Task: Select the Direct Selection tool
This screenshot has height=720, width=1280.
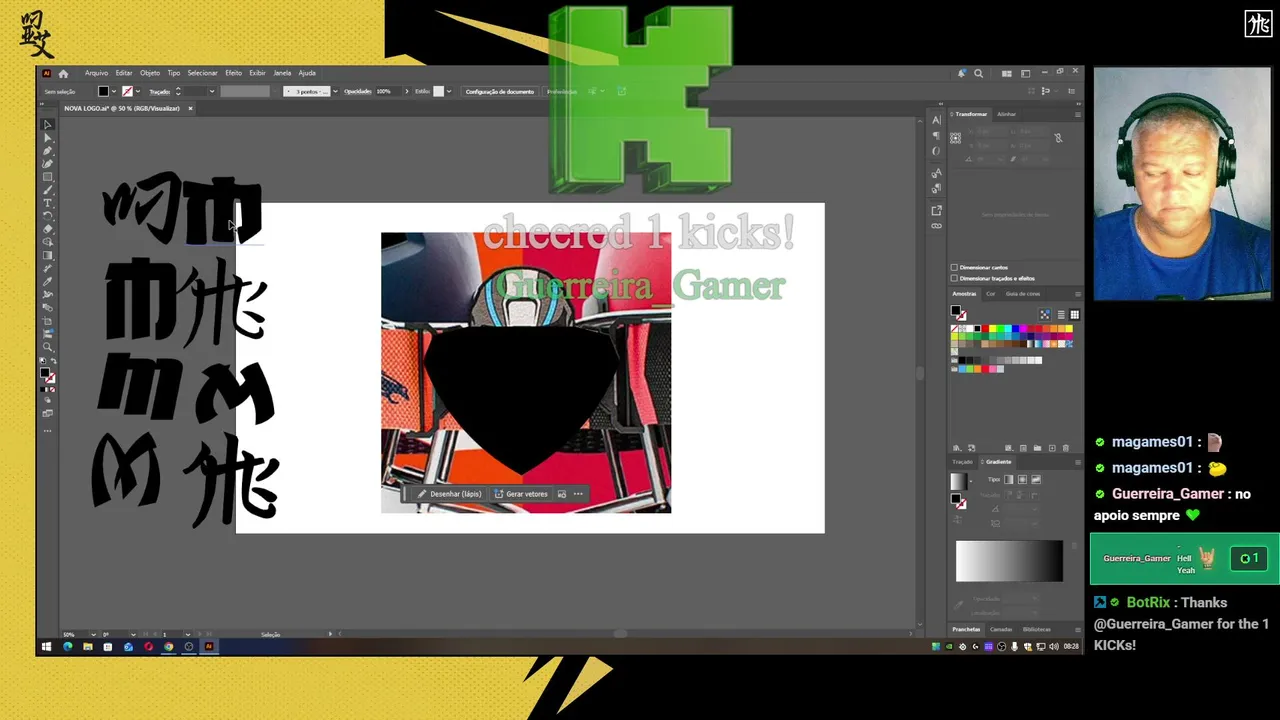Action: pos(47,138)
